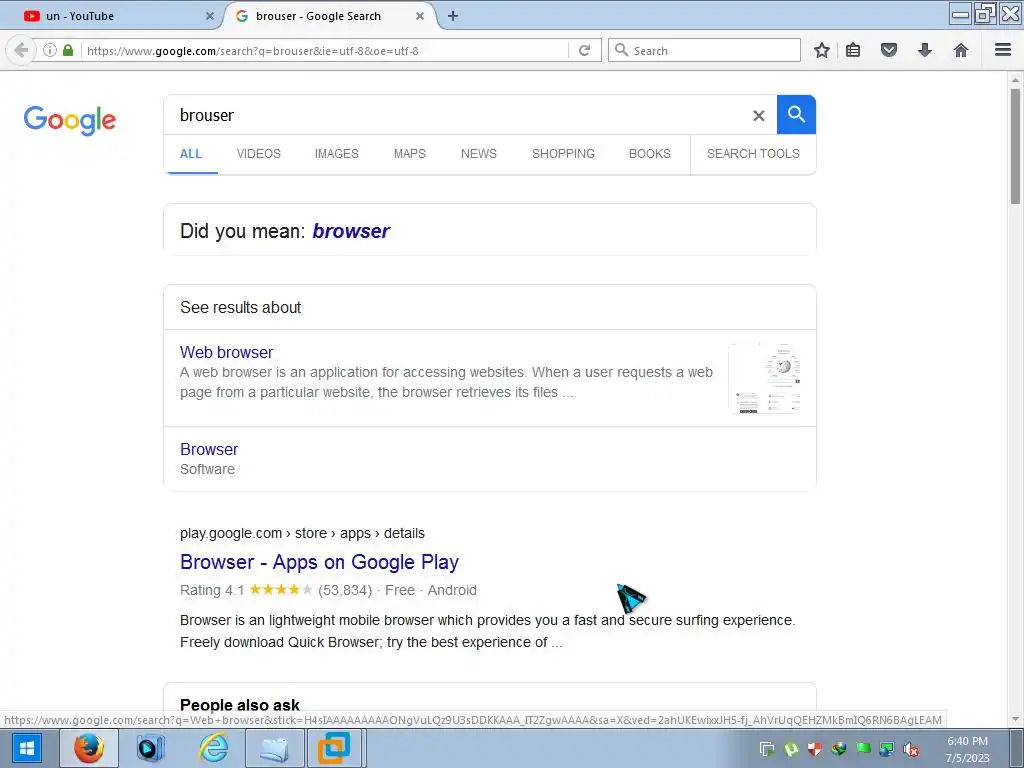1024x768 pixels.
Task: Click the 'People also ask' heading
Action: pos(240,705)
